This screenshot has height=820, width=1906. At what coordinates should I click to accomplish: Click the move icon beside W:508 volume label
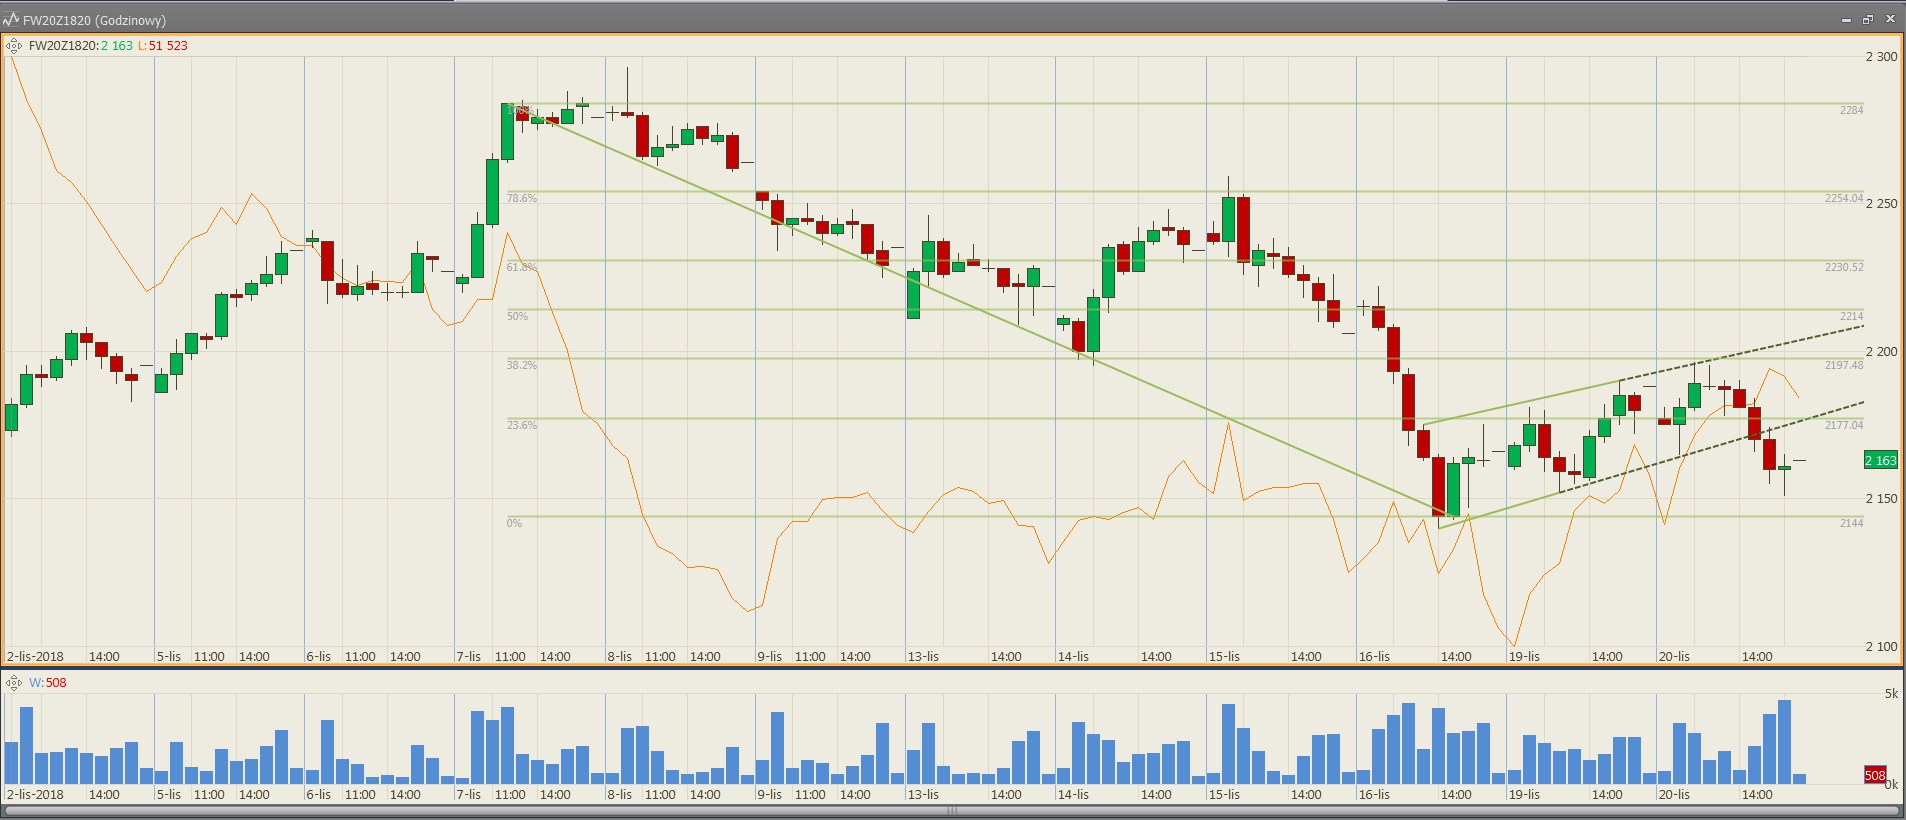(x=14, y=683)
